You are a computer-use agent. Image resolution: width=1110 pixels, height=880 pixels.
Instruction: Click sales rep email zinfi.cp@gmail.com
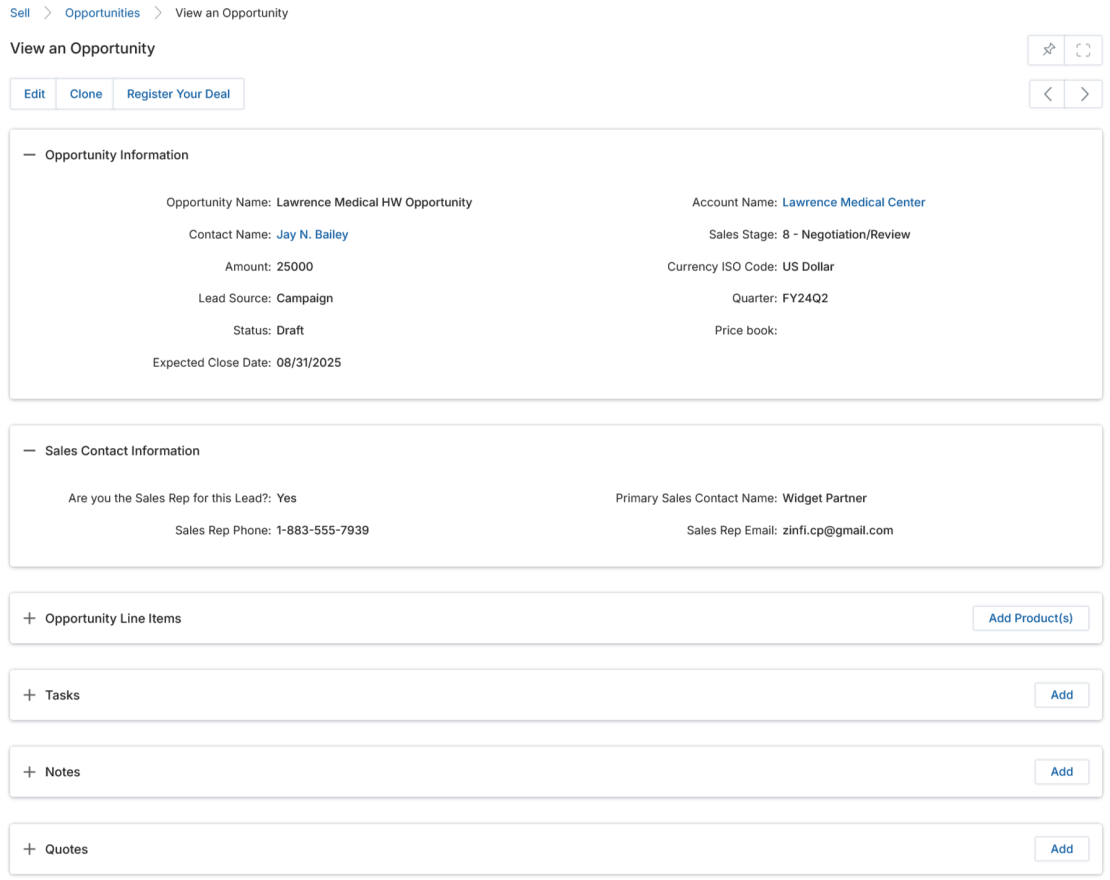point(837,530)
